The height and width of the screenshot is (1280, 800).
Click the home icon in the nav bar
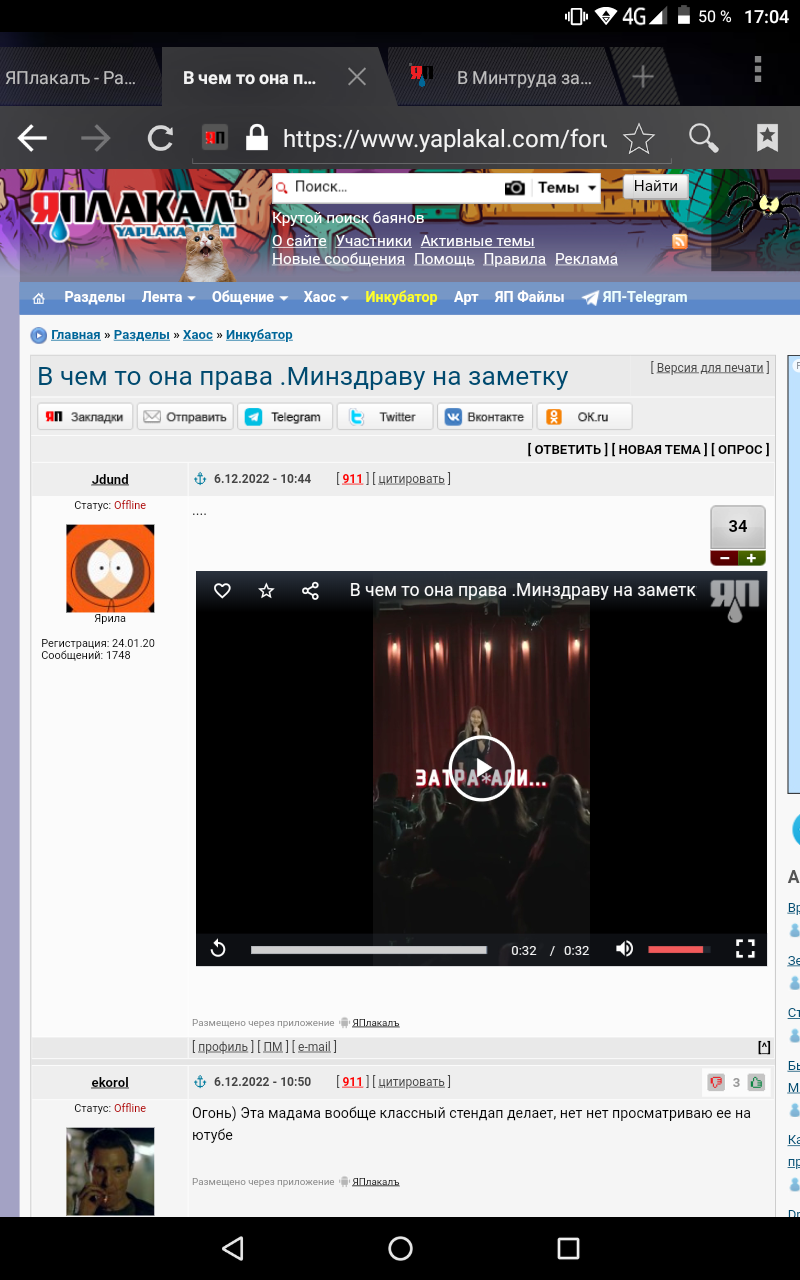pos(39,298)
